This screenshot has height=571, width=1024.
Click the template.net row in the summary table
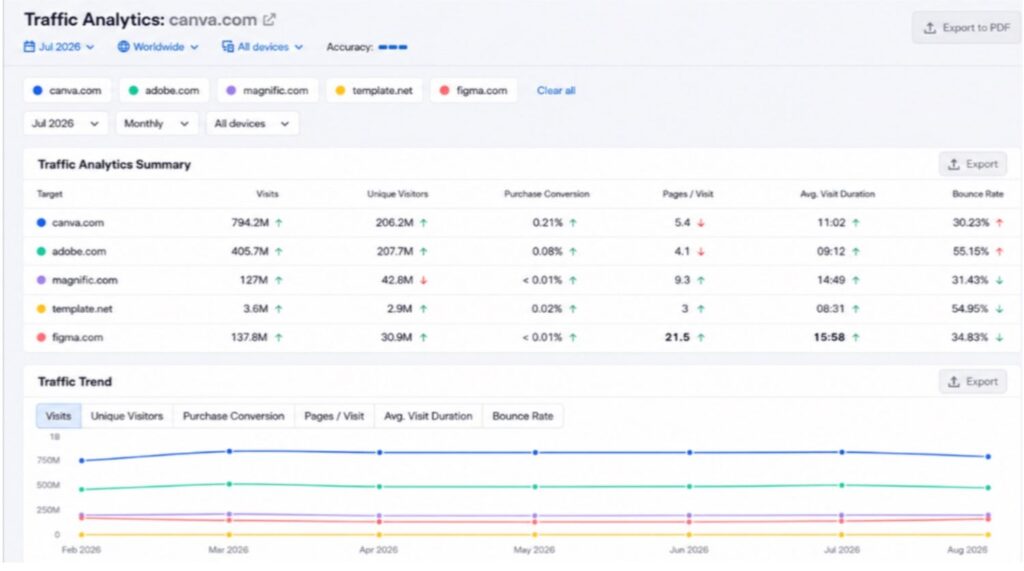(521, 309)
